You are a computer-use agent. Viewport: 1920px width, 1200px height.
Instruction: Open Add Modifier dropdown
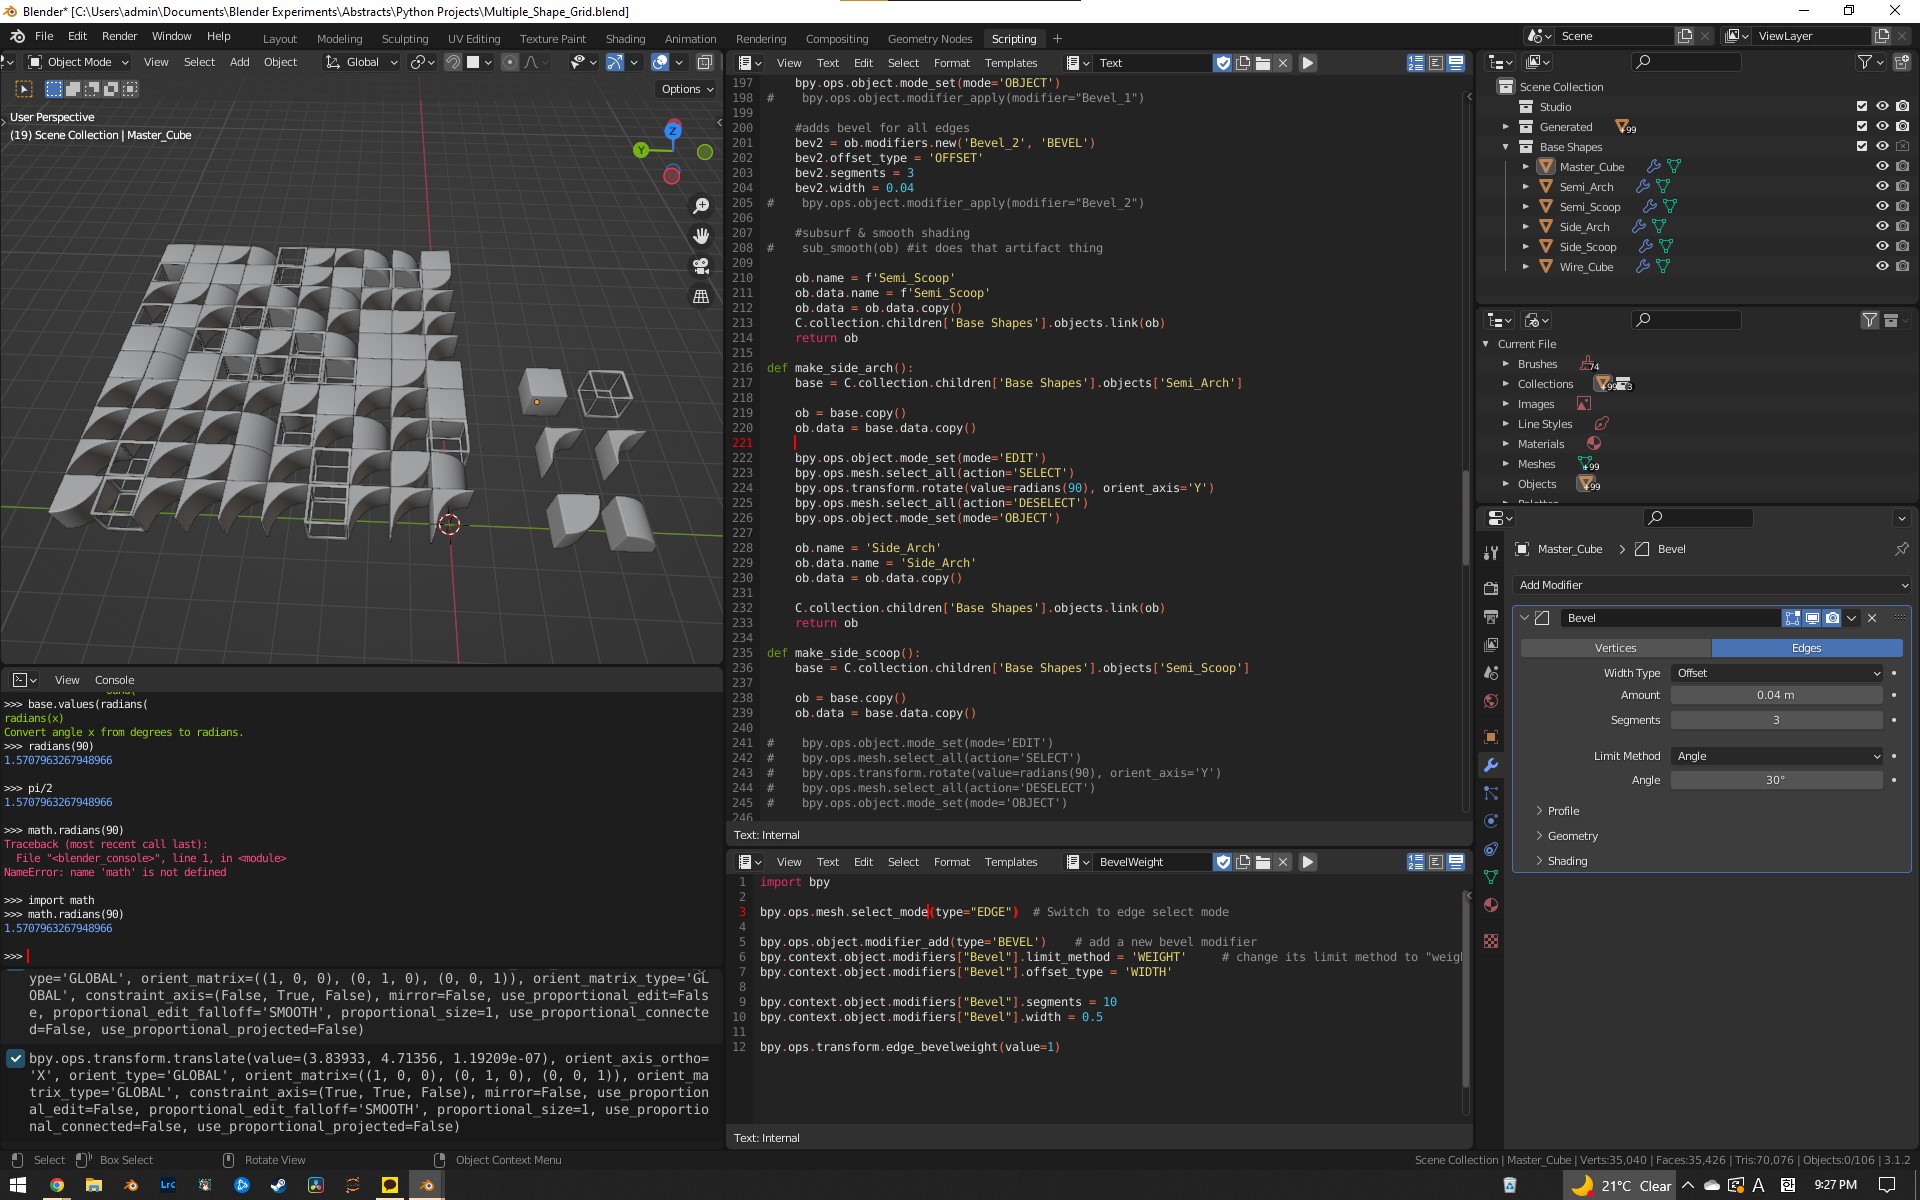[x=1712, y=585]
